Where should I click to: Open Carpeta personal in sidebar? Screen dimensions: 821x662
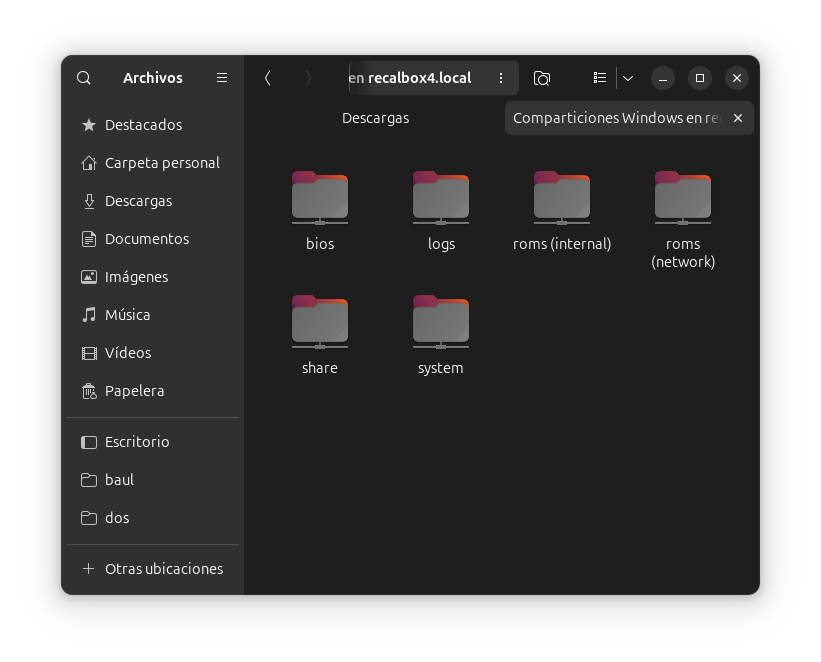(x=153, y=163)
